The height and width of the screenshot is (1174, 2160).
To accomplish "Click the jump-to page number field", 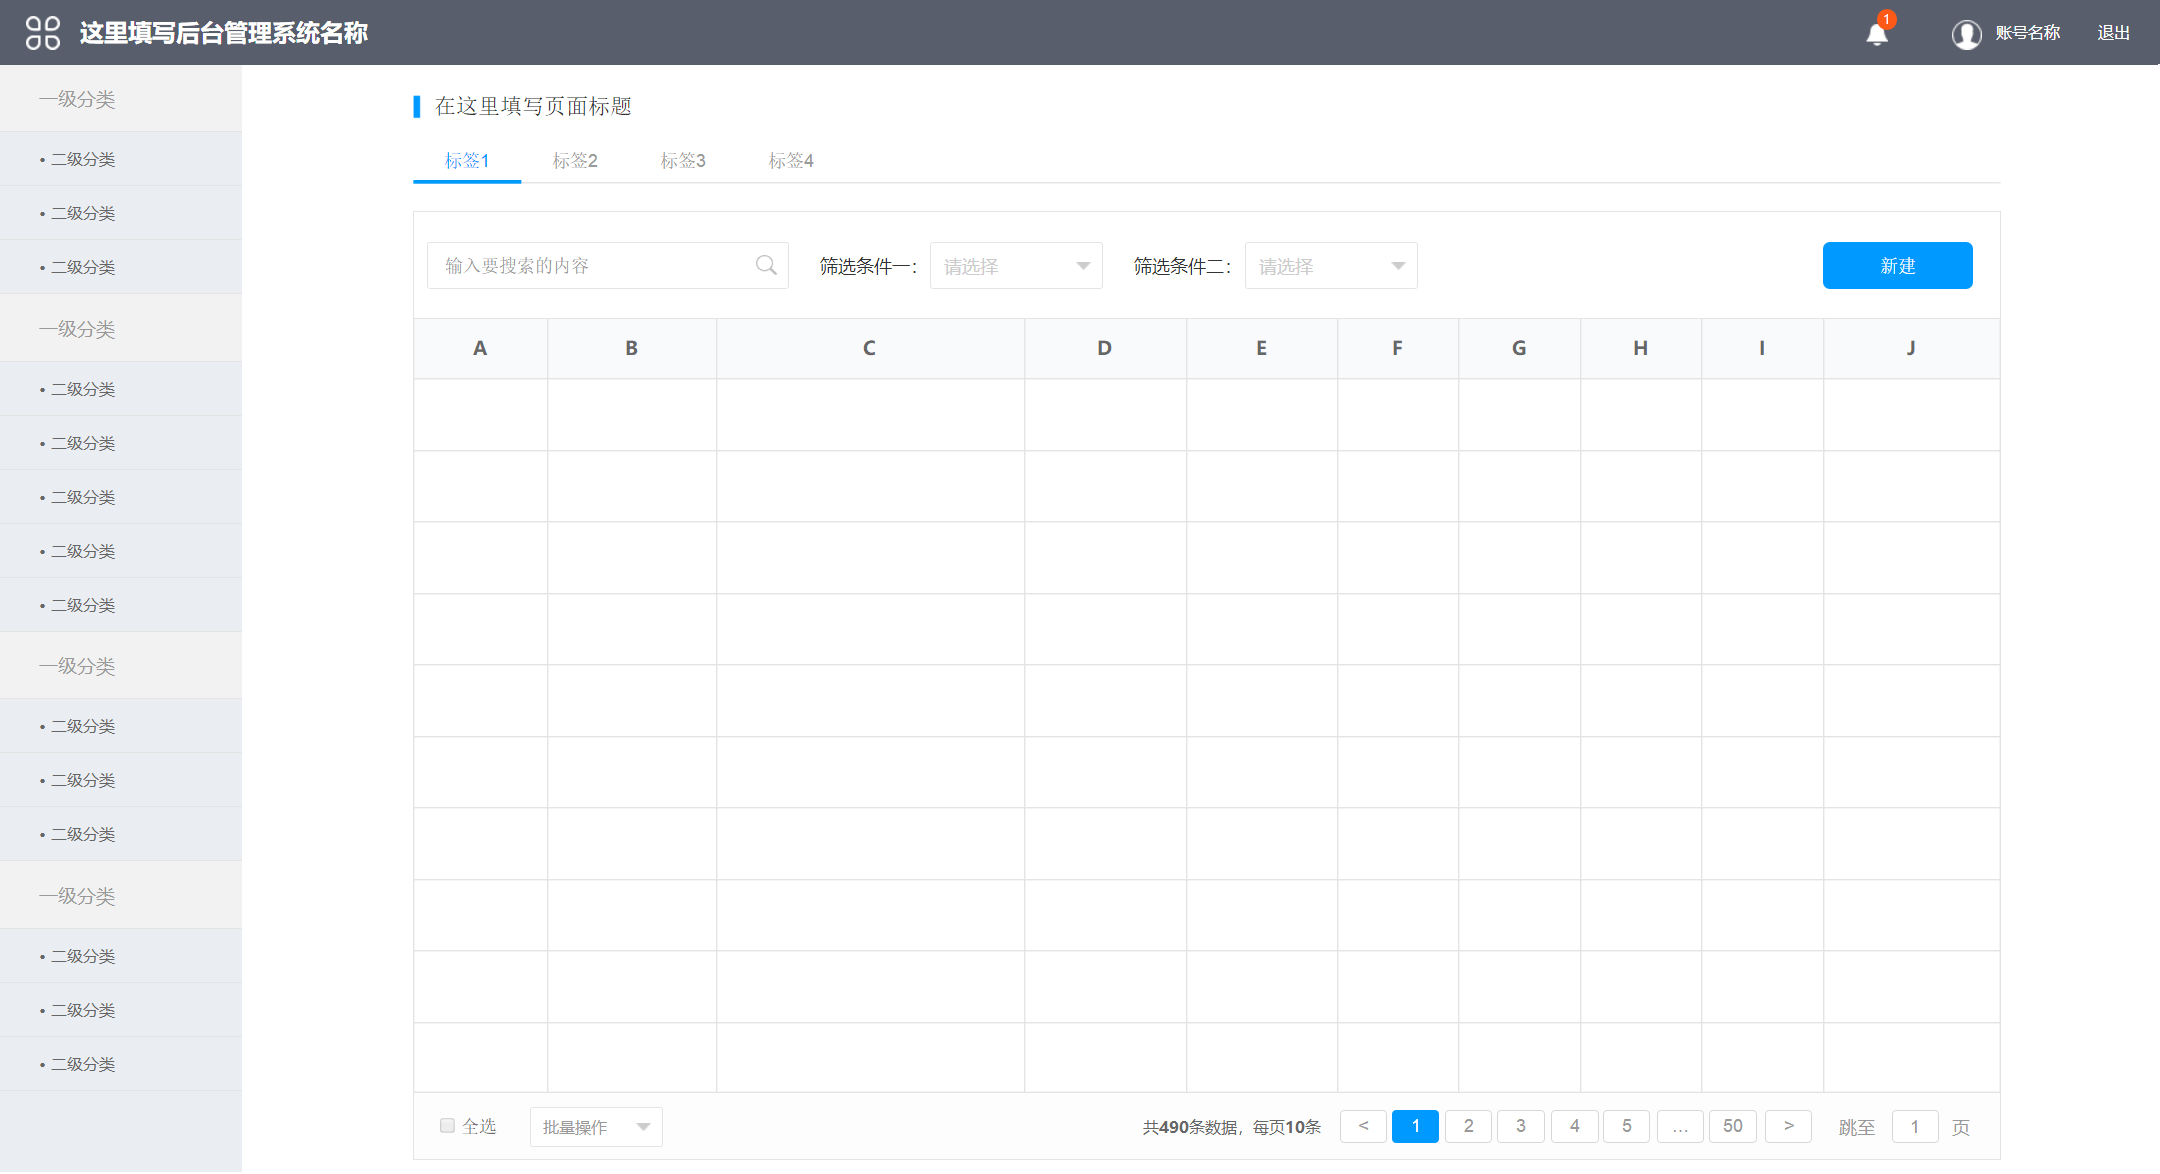I will tap(1914, 1127).
